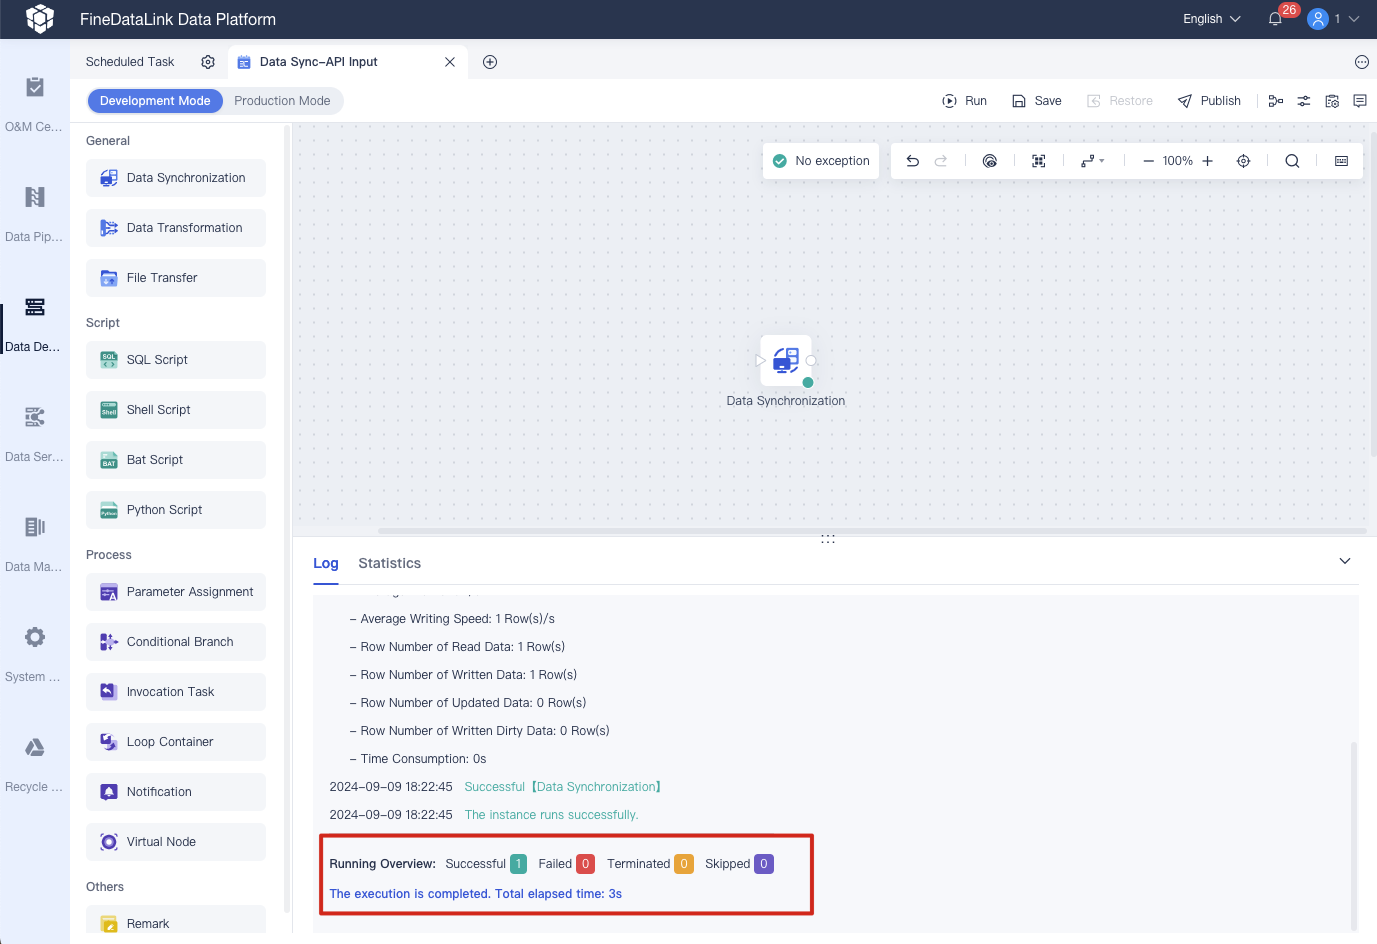Add a new tab with plus icon
The height and width of the screenshot is (944, 1377).
(490, 62)
